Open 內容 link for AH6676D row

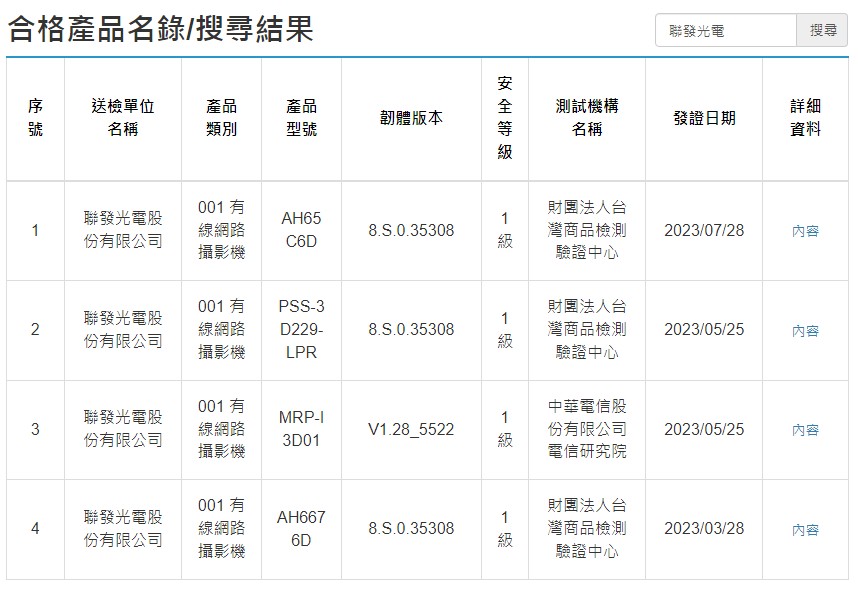point(805,529)
